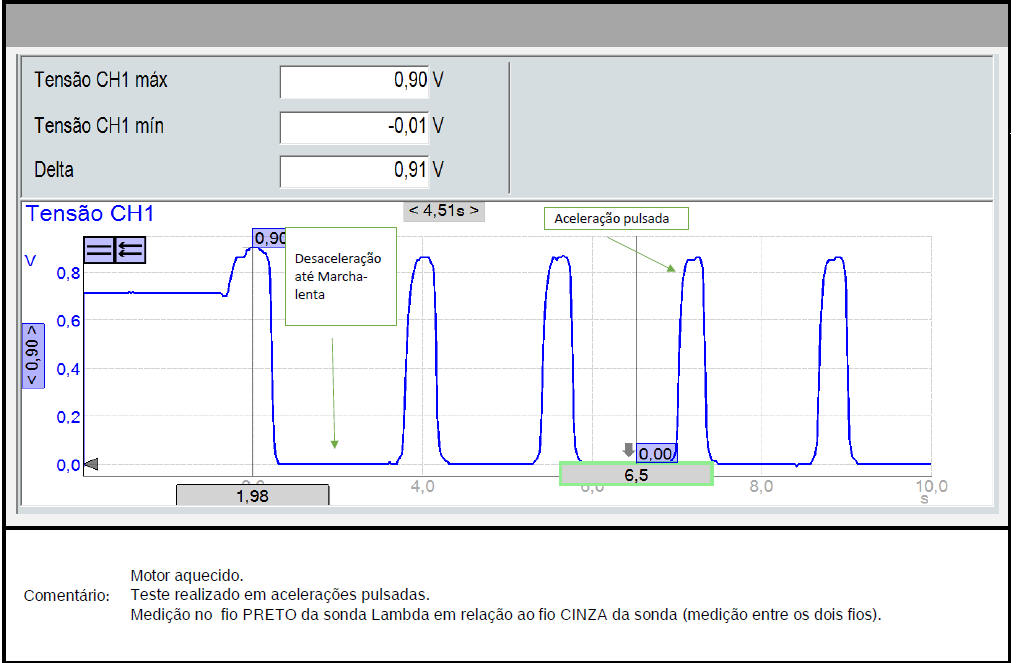Click the horizontal lines icon on the graph

(99, 250)
